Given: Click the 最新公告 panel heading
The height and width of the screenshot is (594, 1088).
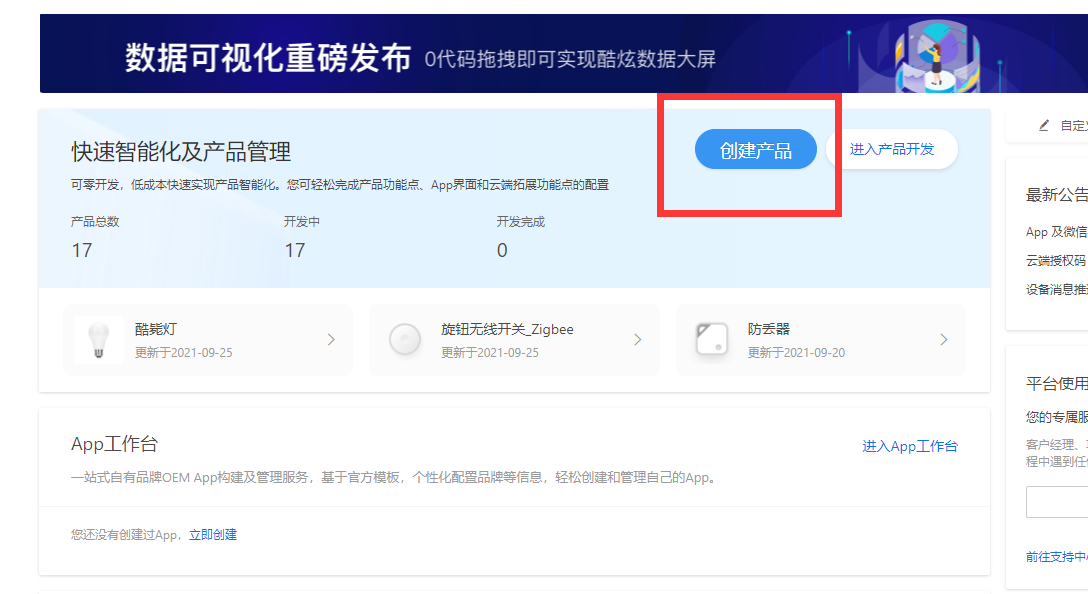Looking at the screenshot, I should coord(1057,195).
